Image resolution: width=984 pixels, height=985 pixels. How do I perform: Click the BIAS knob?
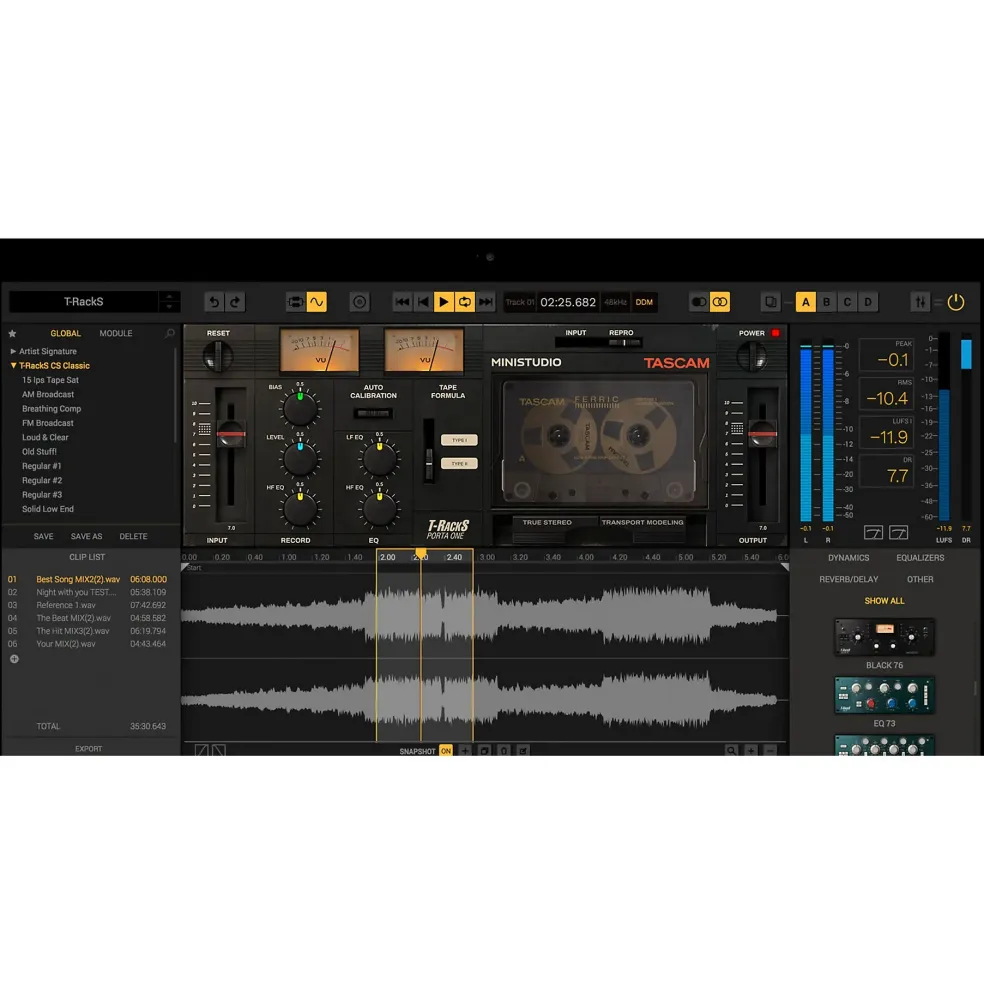click(300, 408)
